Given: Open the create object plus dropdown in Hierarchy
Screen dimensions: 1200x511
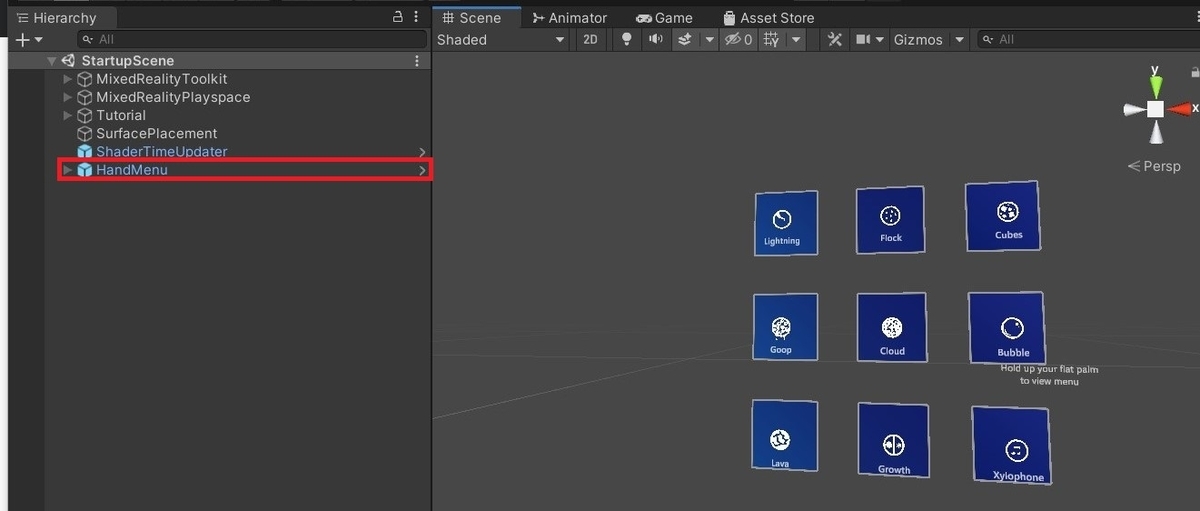Looking at the screenshot, I should click(x=28, y=40).
